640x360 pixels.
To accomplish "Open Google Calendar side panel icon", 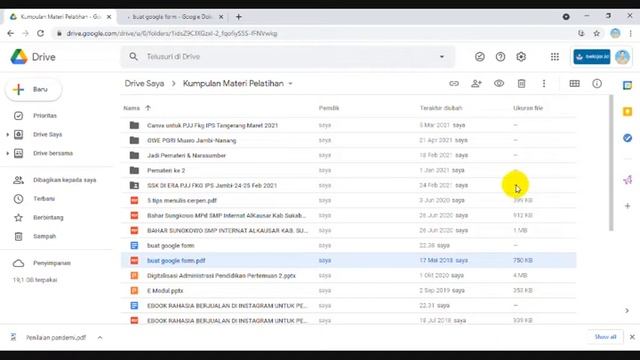I will [627, 85].
